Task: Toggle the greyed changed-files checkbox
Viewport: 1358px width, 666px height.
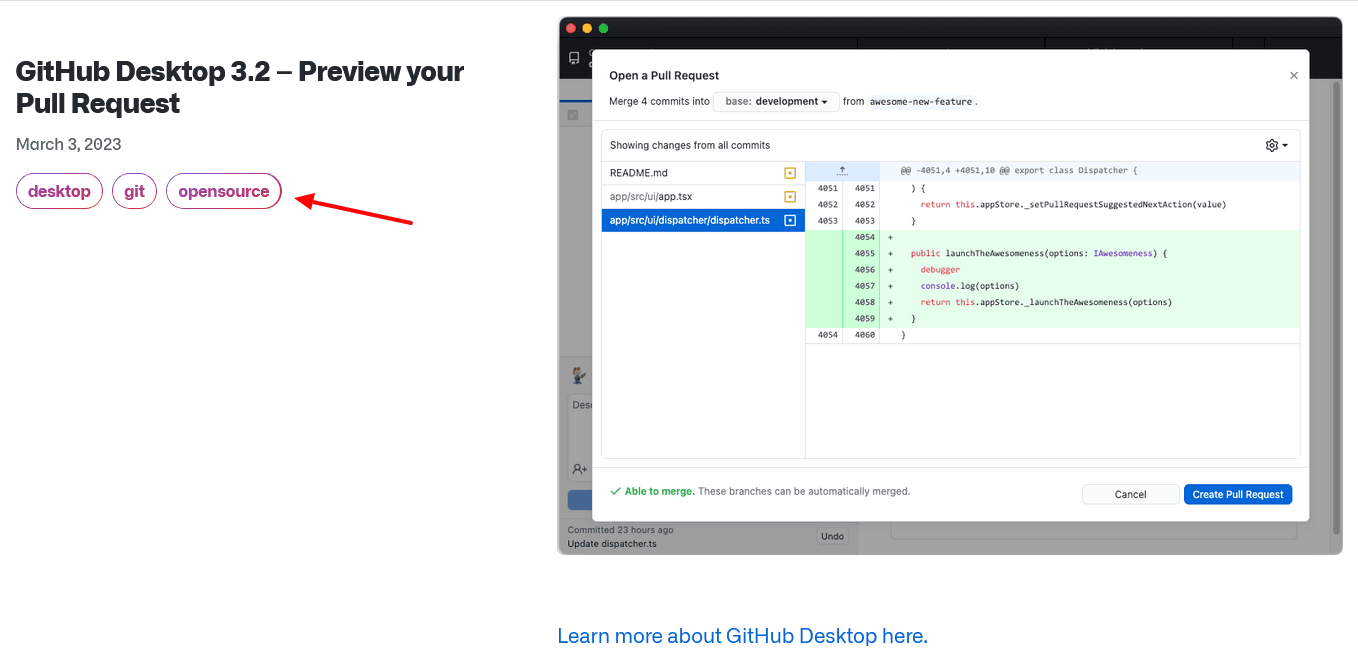Action: click(573, 115)
